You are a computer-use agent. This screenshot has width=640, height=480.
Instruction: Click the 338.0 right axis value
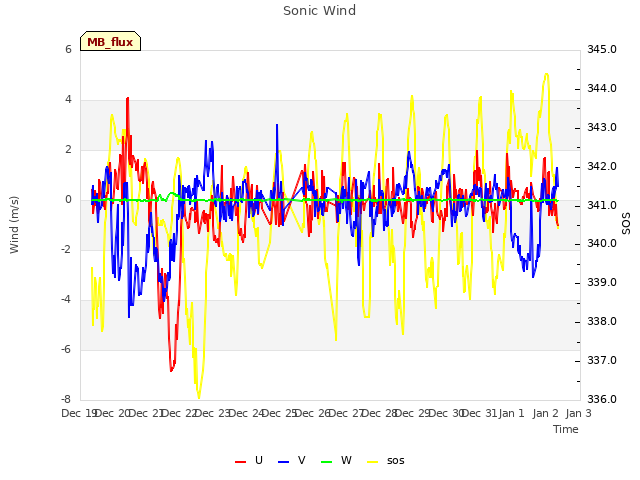coord(602,322)
